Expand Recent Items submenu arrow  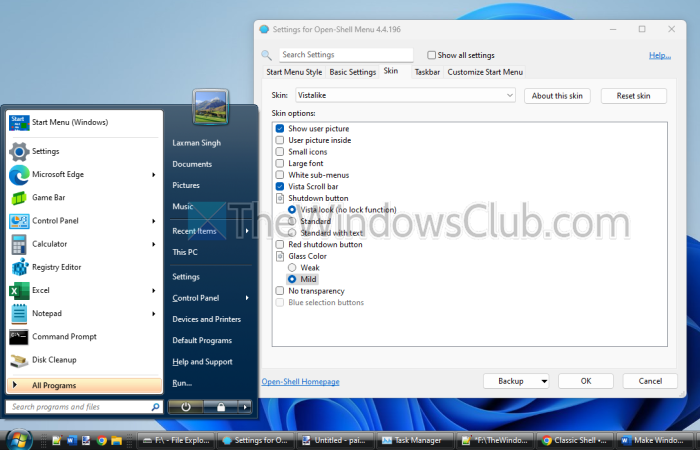pos(247,231)
